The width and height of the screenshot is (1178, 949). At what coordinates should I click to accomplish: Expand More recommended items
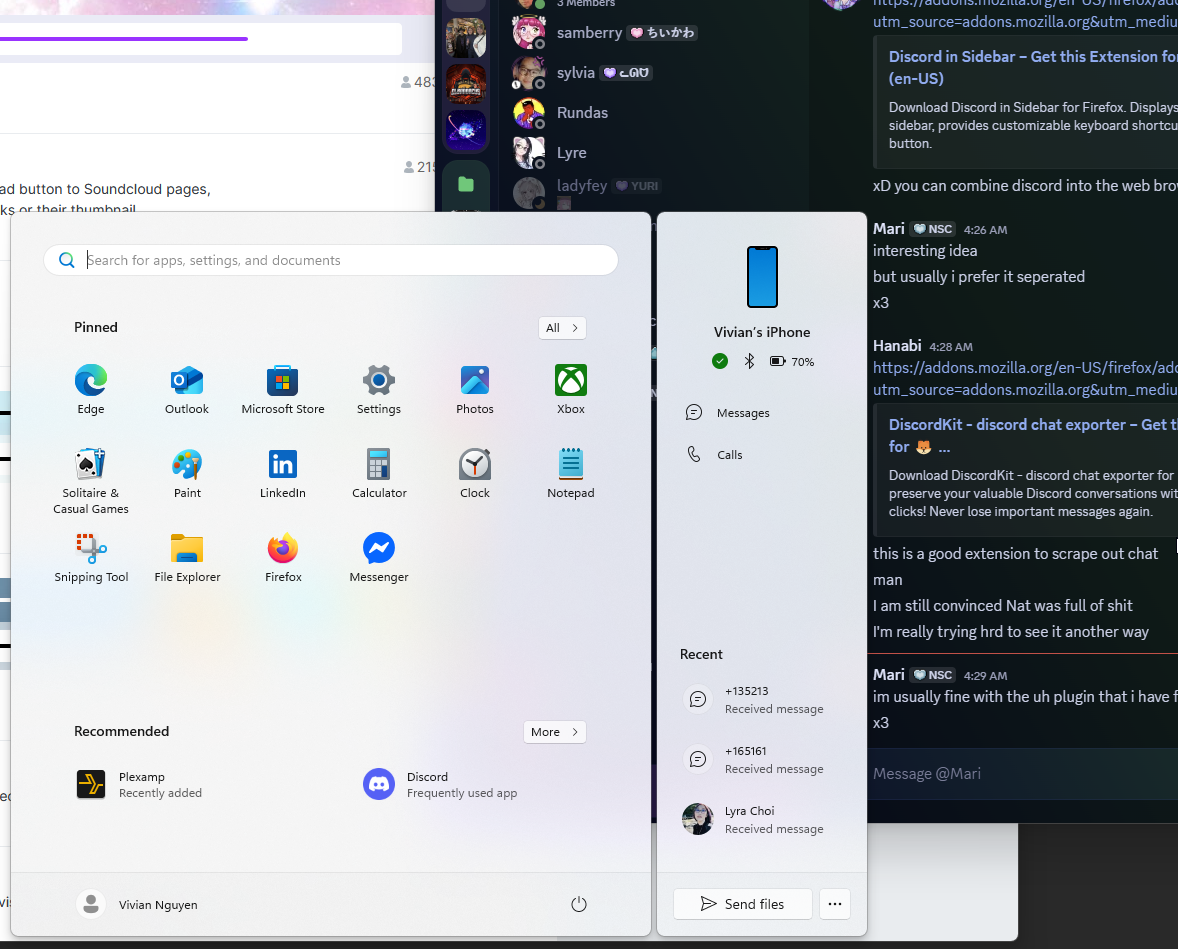554,732
